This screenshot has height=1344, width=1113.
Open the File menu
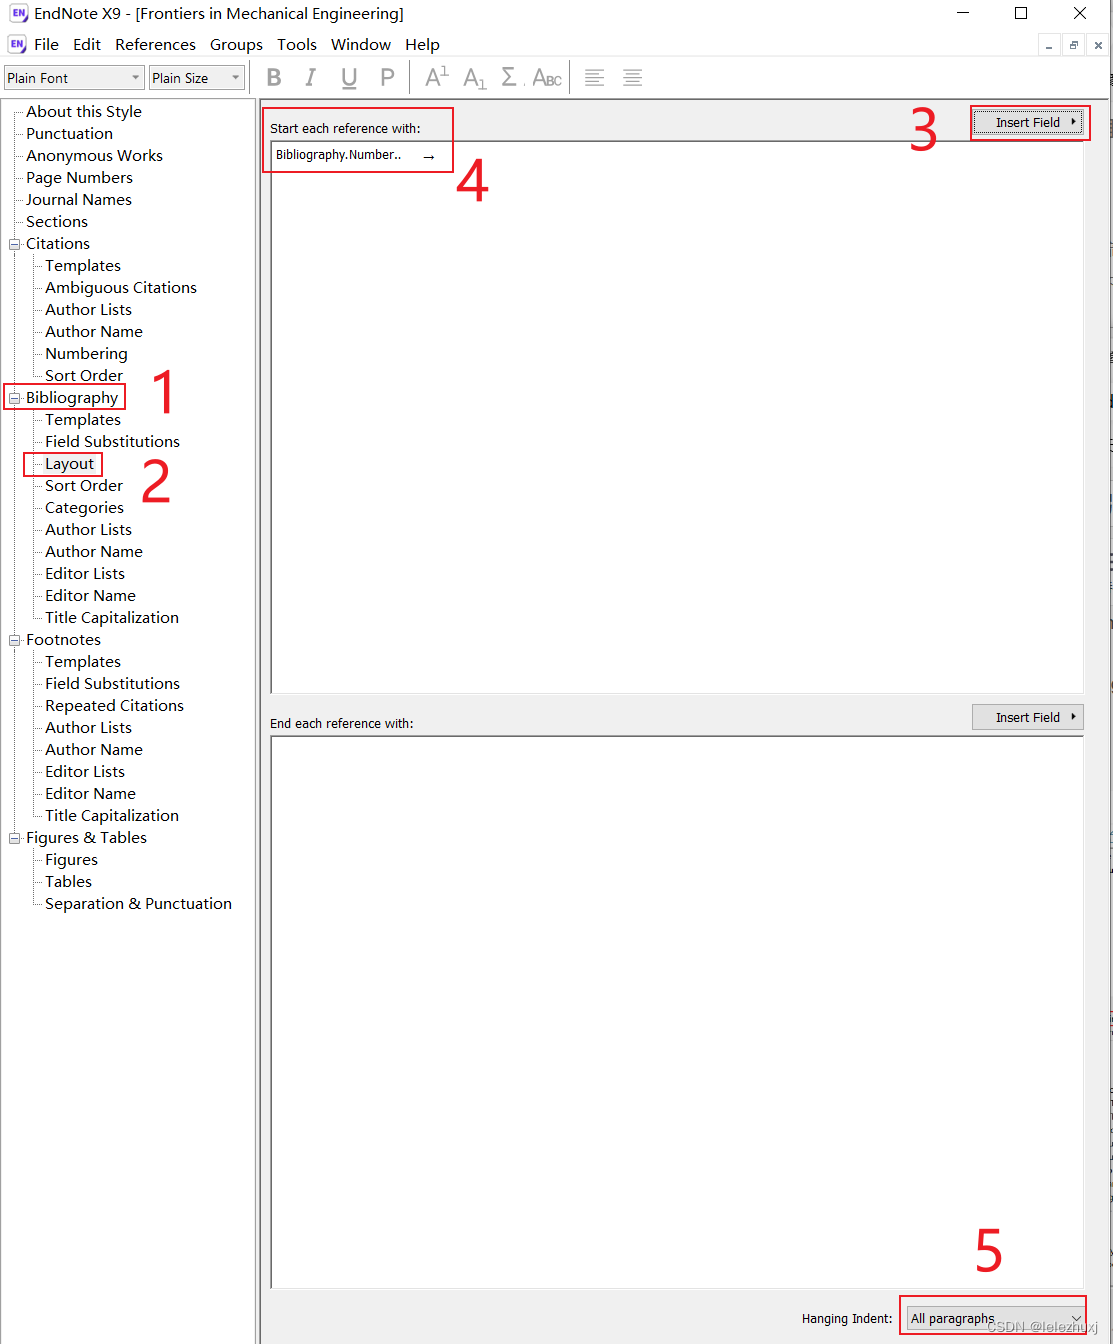point(46,45)
